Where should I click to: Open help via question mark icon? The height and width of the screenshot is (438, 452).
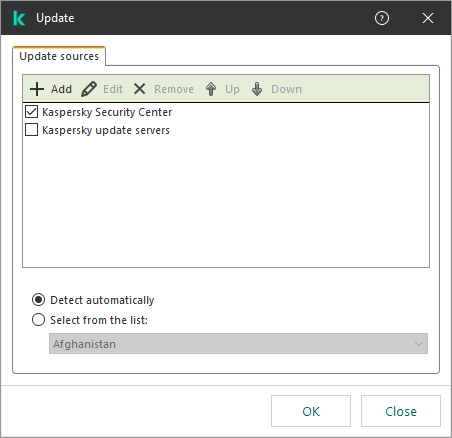(382, 18)
